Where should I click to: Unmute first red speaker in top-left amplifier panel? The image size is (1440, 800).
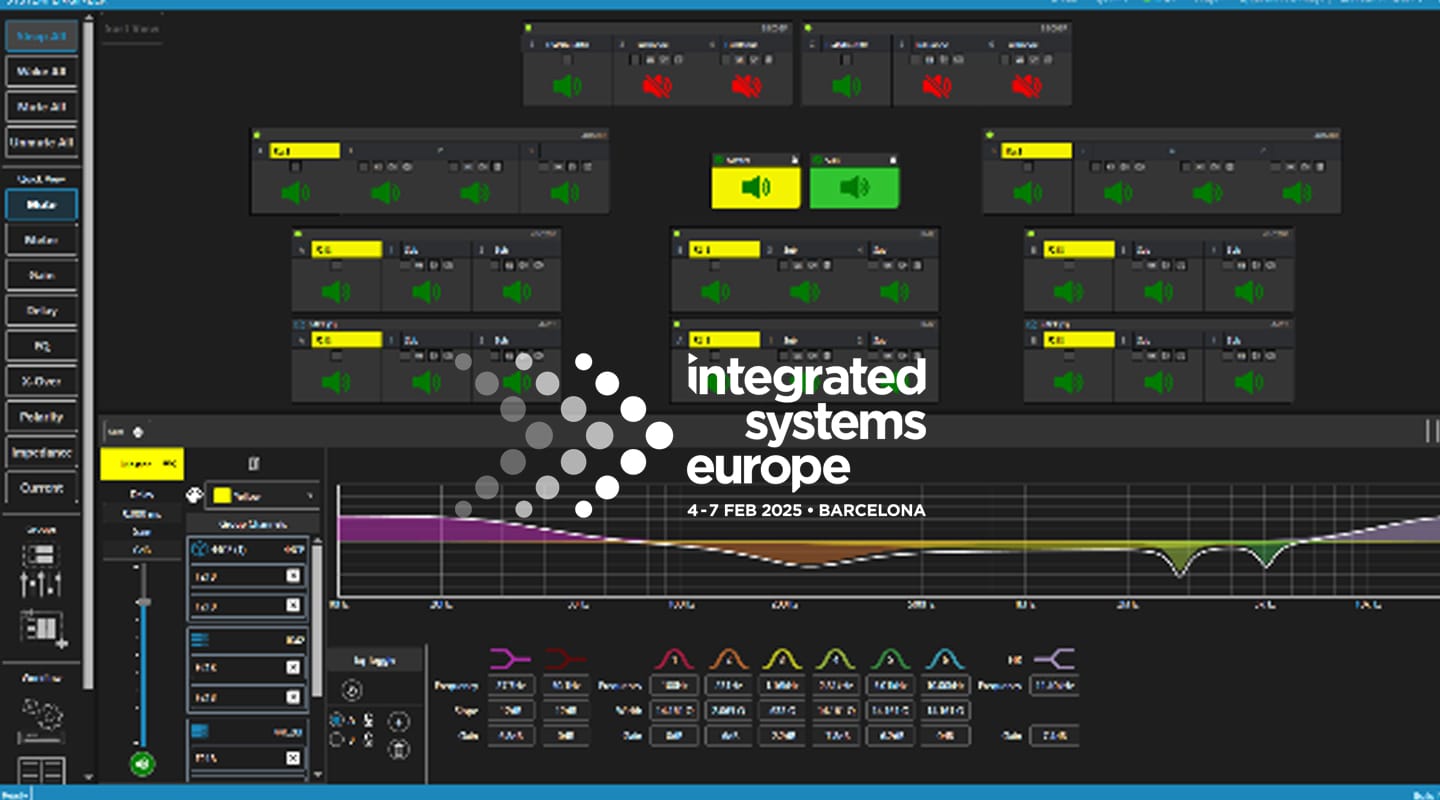(656, 86)
